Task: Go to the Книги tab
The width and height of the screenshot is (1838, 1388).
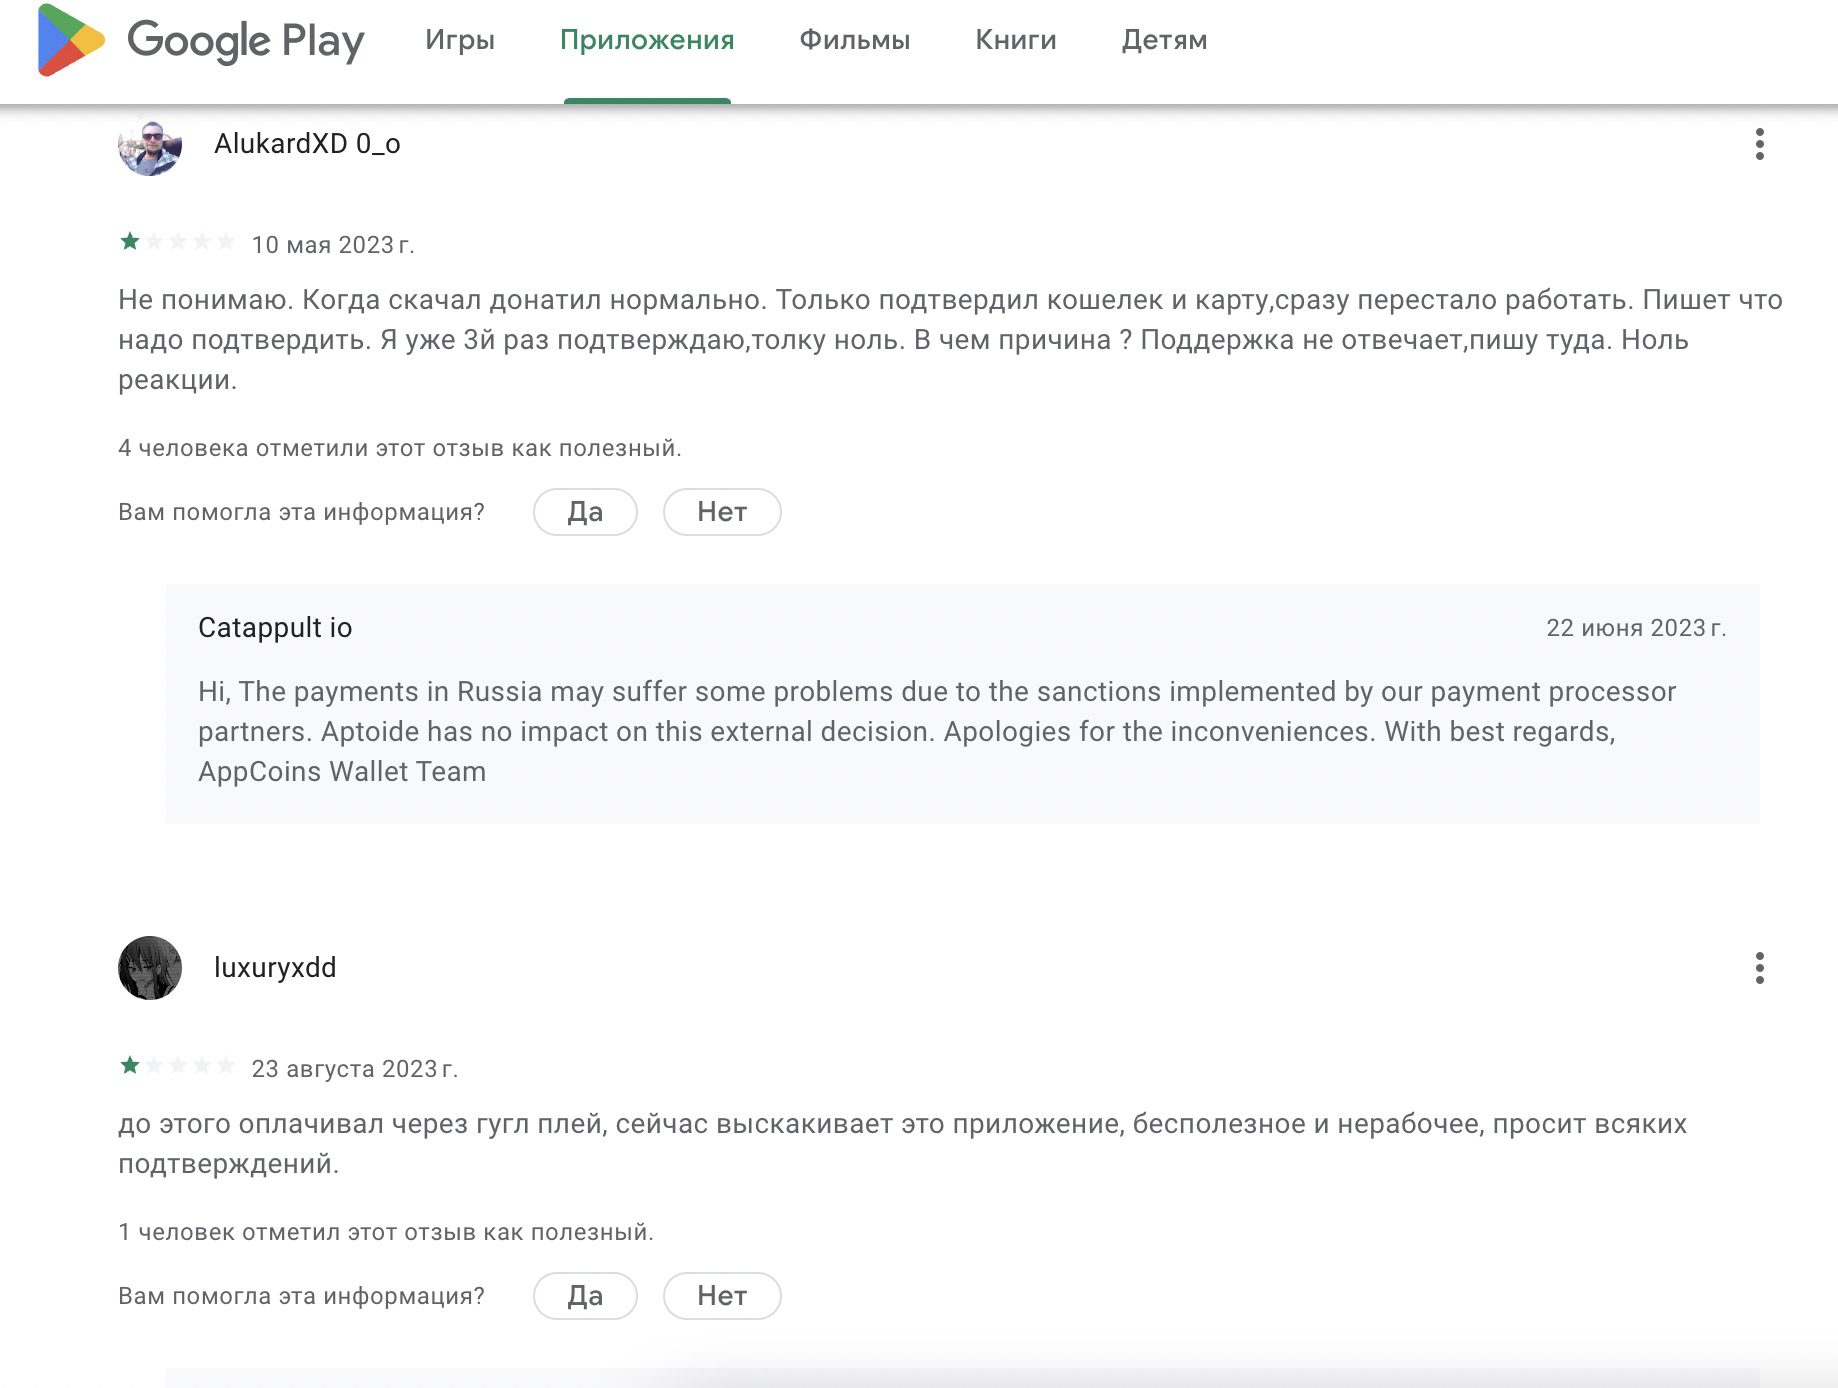Action: click(1016, 41)
